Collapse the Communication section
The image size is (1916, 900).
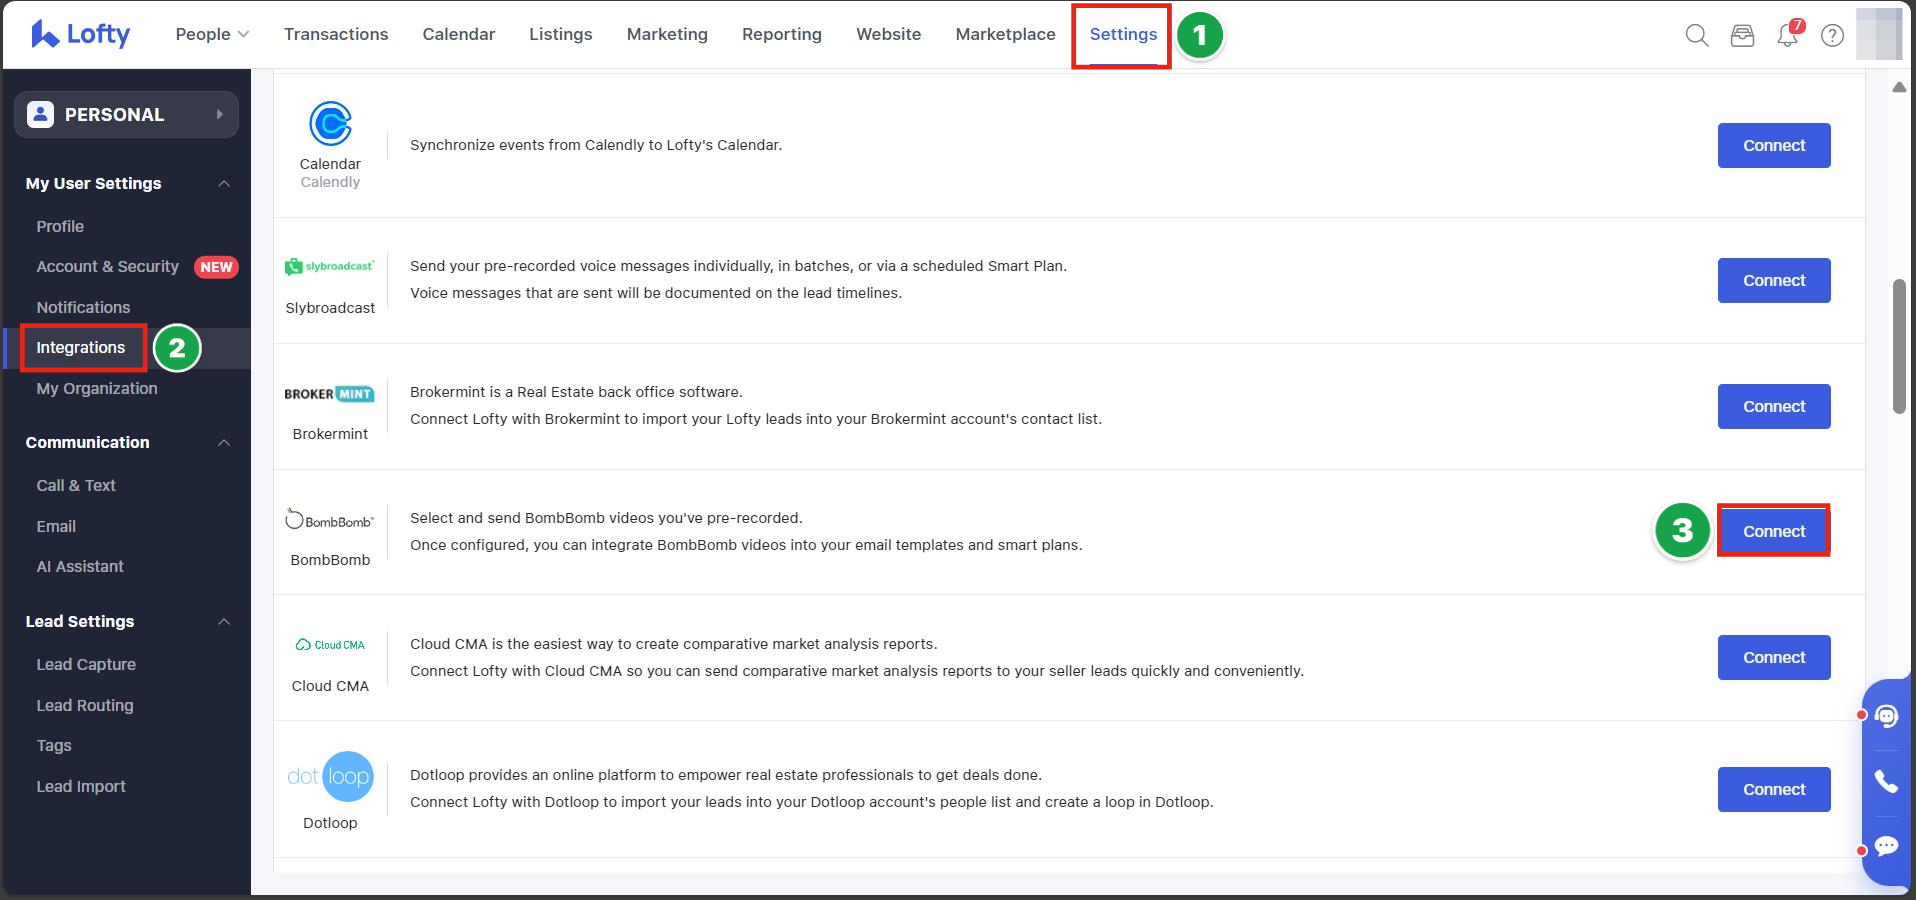224,443
